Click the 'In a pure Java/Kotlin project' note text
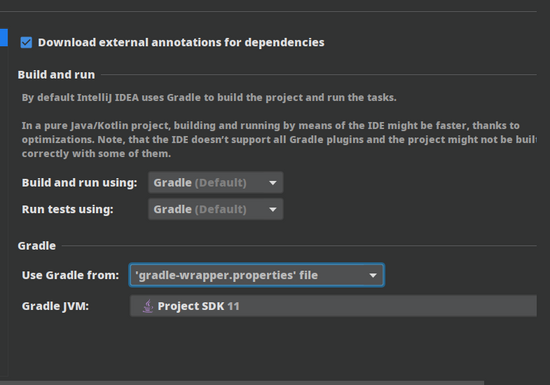Screen dimensions: 550x385 279,140
